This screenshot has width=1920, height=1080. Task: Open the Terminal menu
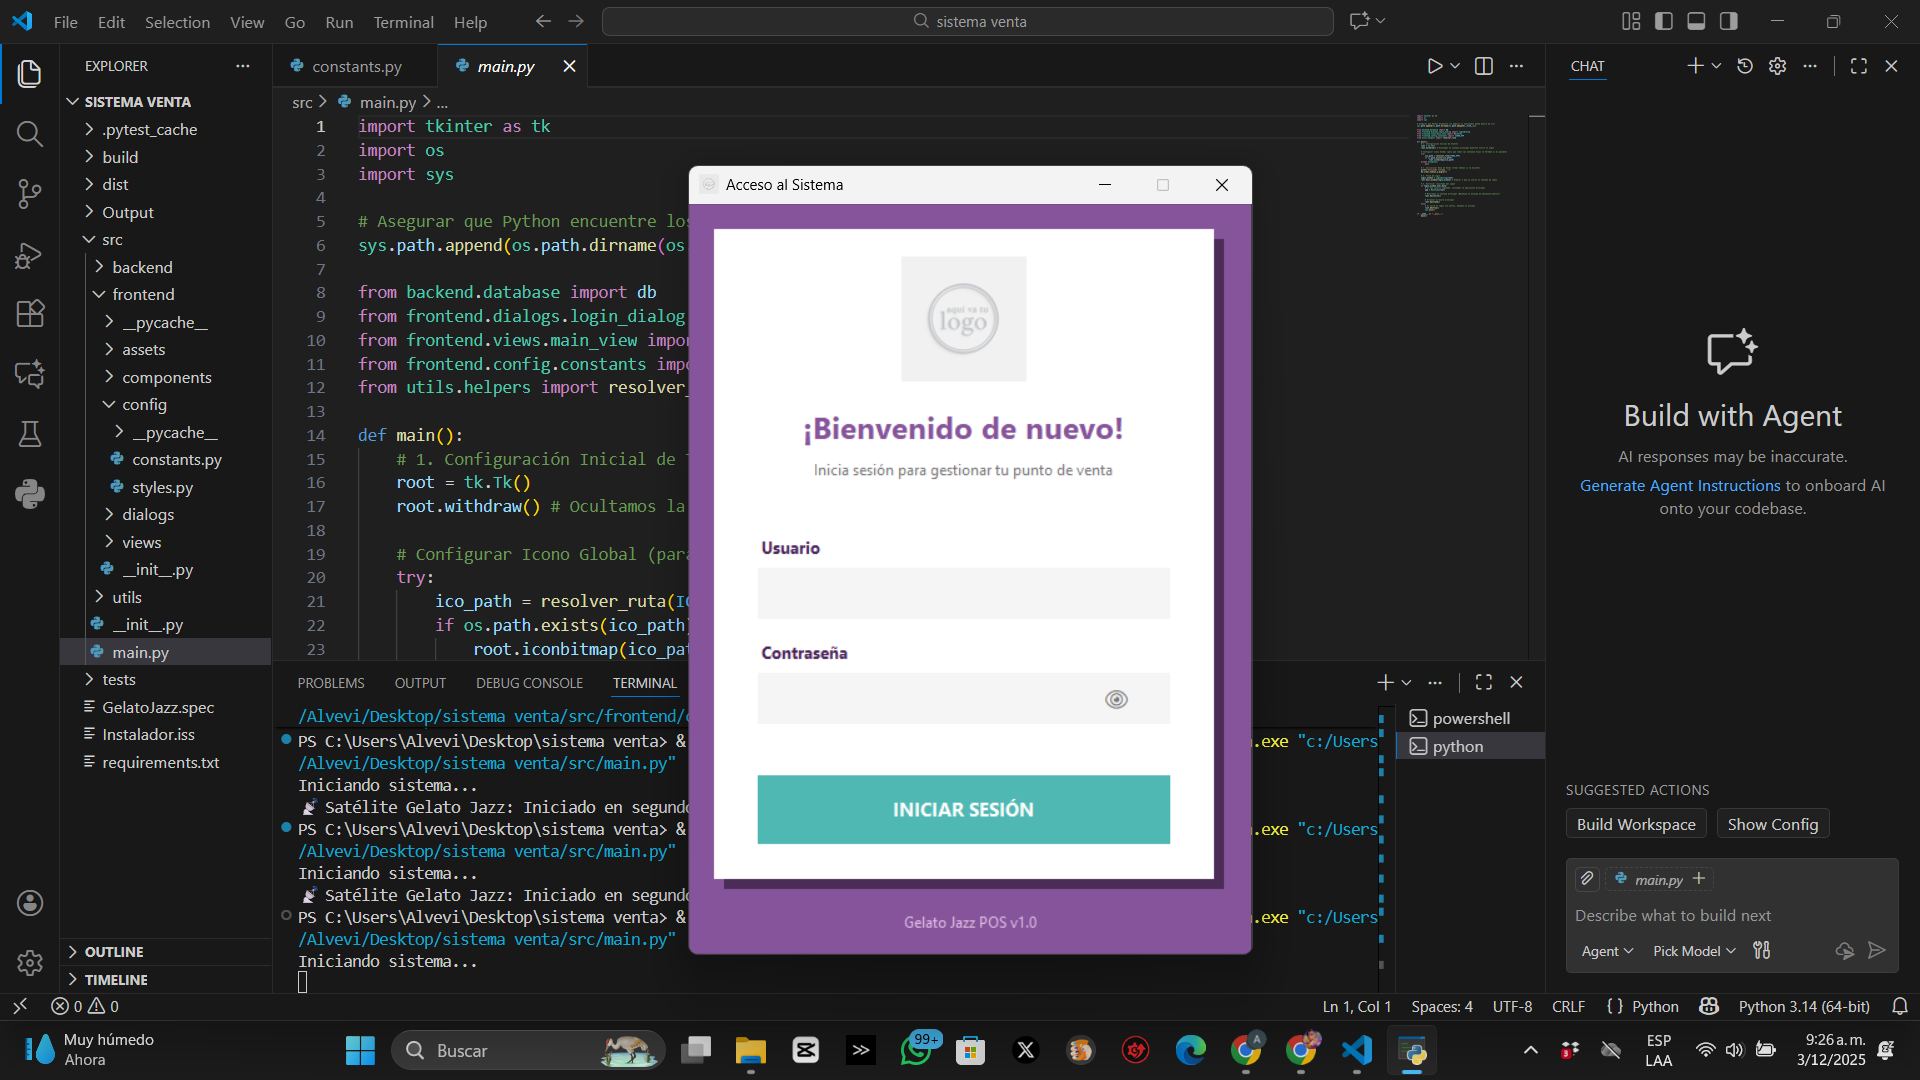tap(403, 21)
